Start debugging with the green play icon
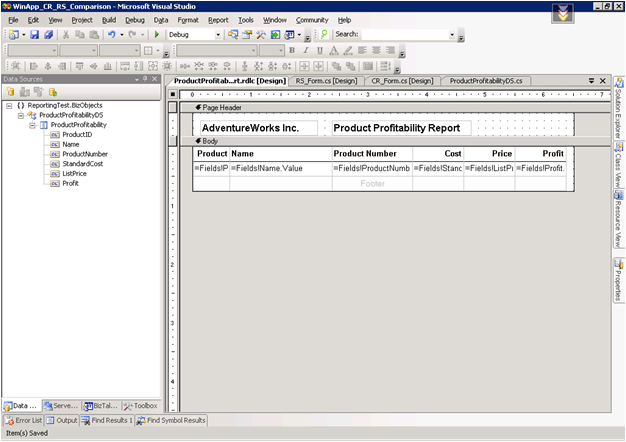Screen dimensions: 626x442 (x=157, y=35)
